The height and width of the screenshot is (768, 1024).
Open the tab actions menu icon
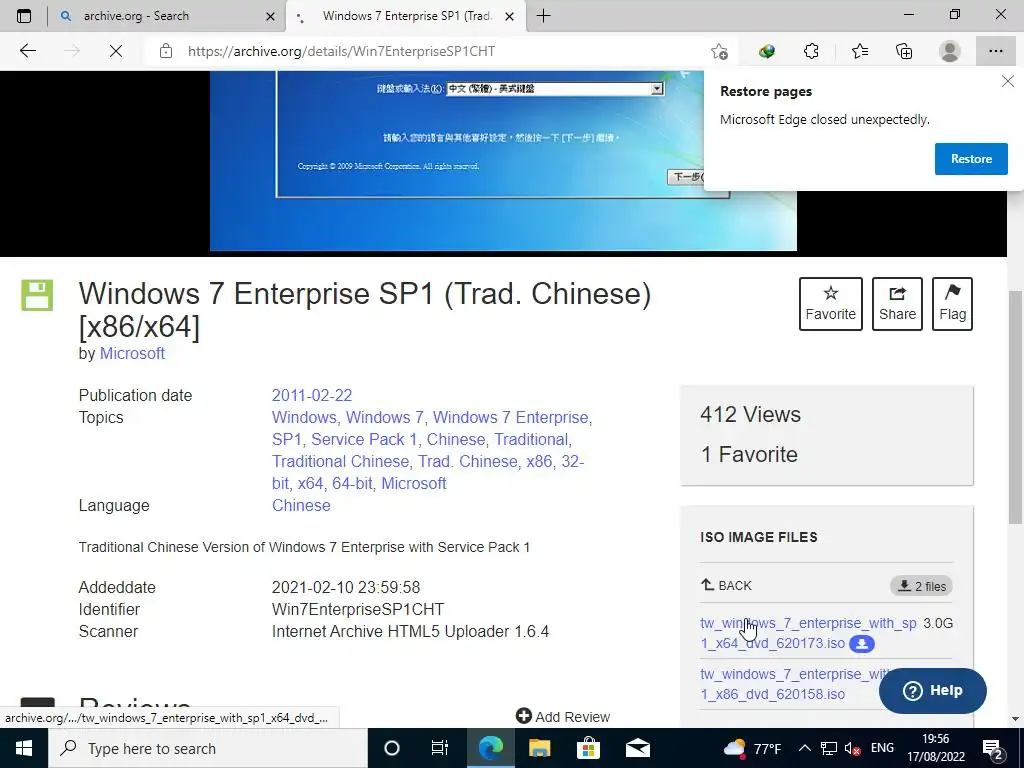click(x=24, y=16)
